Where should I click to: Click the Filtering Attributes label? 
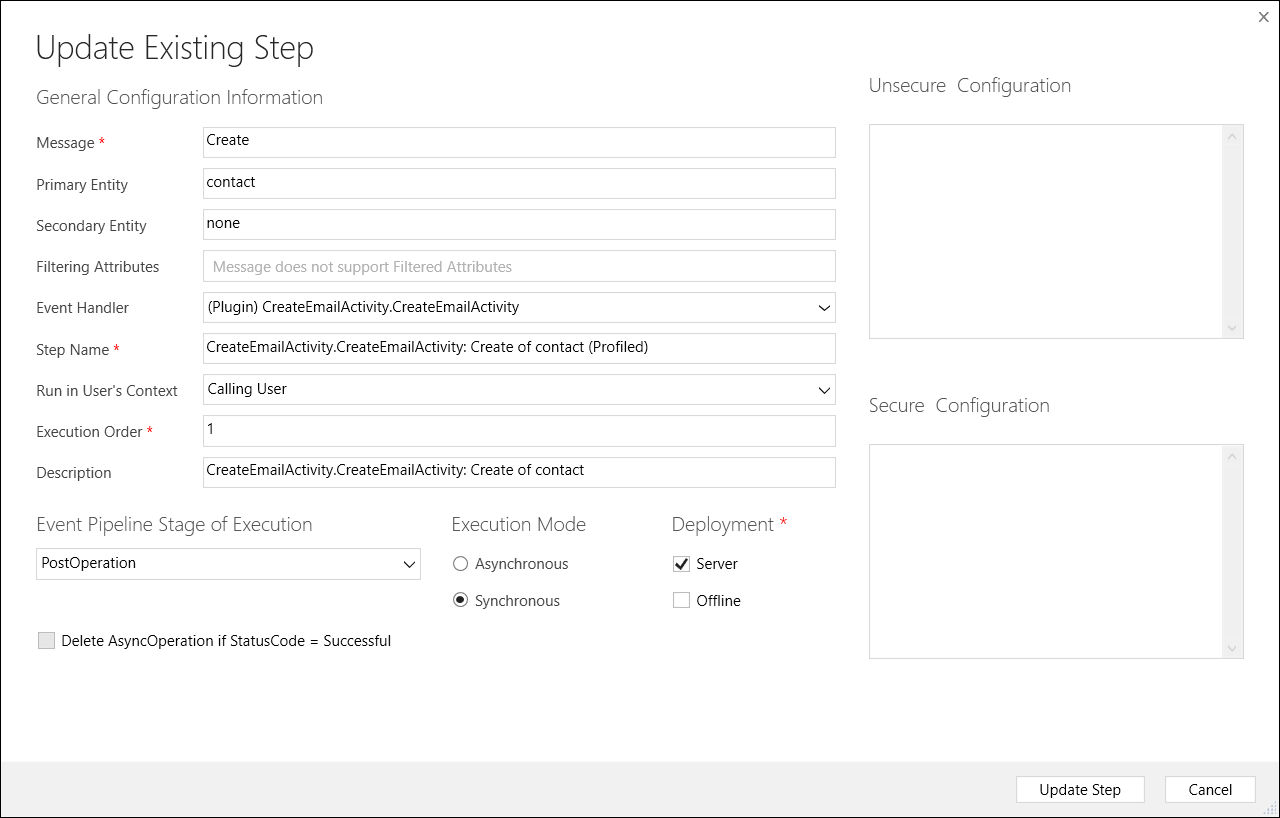[97, 267]
